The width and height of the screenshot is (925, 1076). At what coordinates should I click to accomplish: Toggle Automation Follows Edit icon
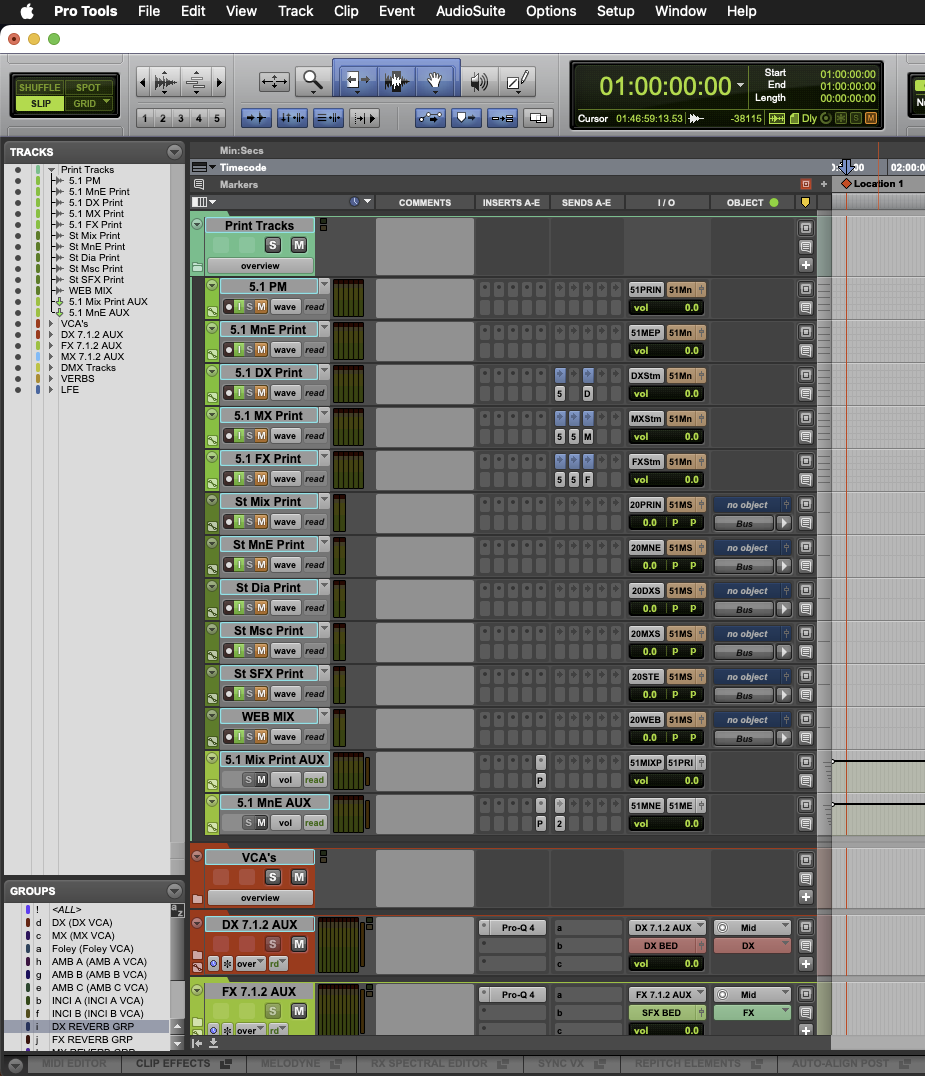pyautogui.click(x=430, y=118)
